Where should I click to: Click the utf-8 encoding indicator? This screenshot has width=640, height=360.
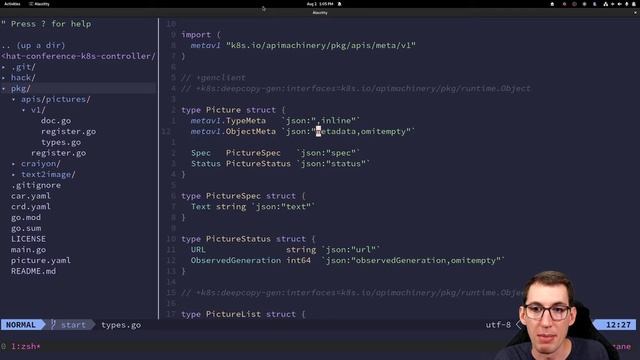click(x=498, y=325)
